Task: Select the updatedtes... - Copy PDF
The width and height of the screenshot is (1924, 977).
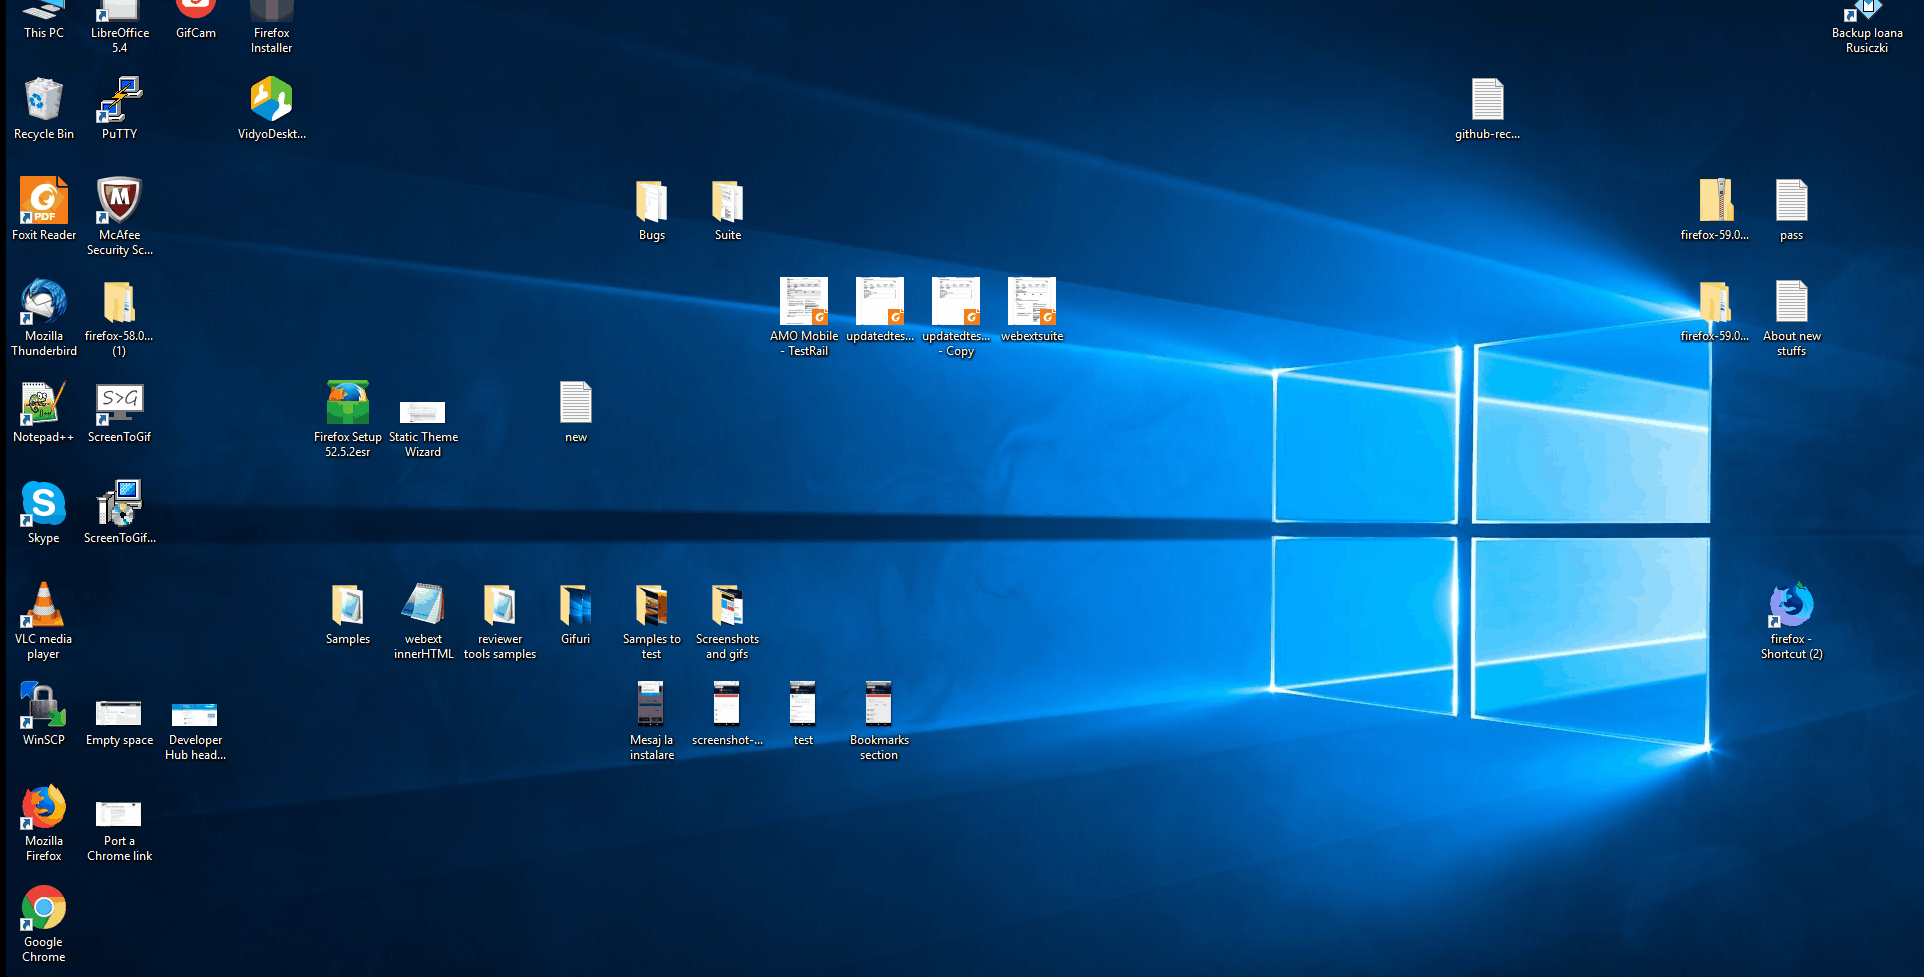Action: click(956, 318)
